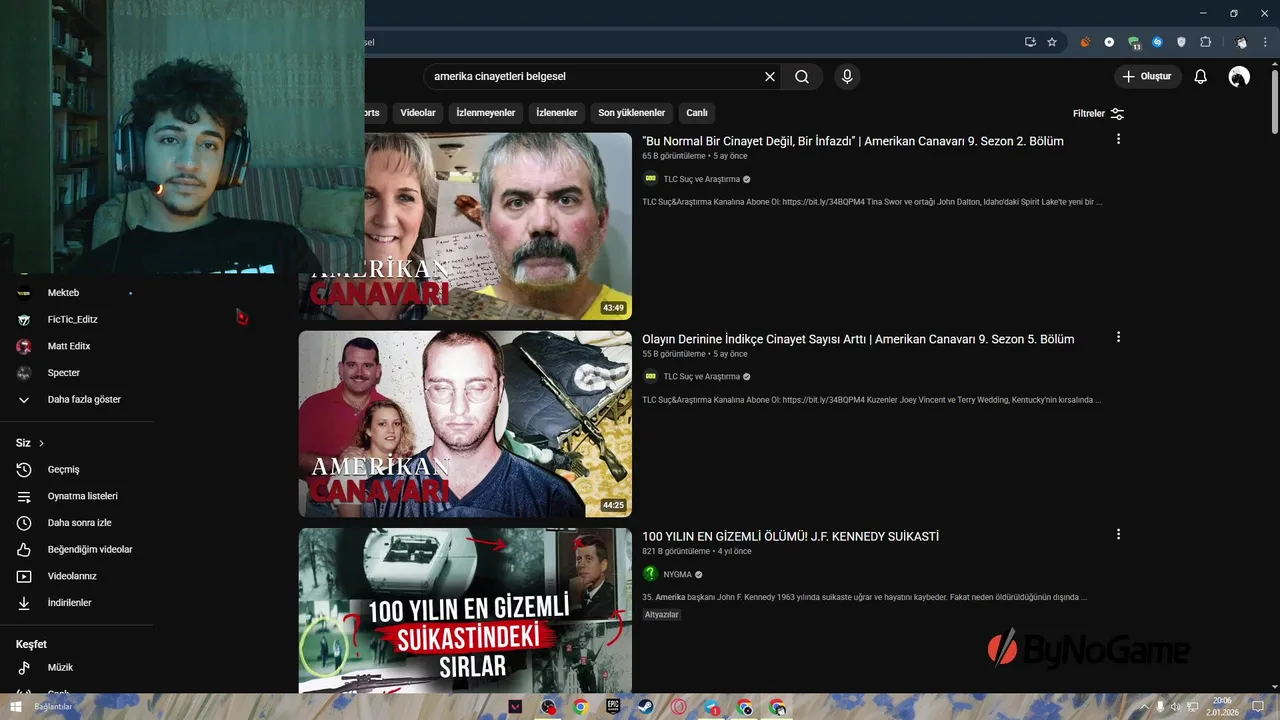Open the volume control in system tray
Screen dimensions: 1280x720
click(x=1175, y=707)
